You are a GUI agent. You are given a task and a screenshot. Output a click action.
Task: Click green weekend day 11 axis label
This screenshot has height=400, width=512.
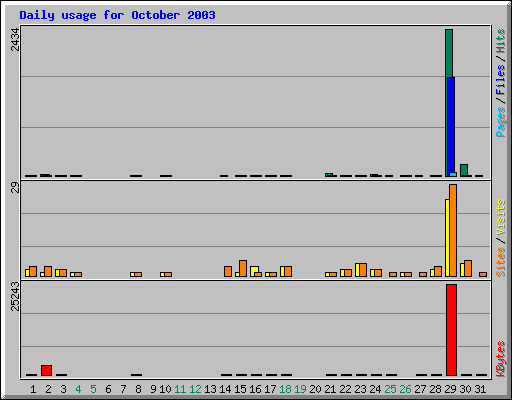(x=180, y=389)
